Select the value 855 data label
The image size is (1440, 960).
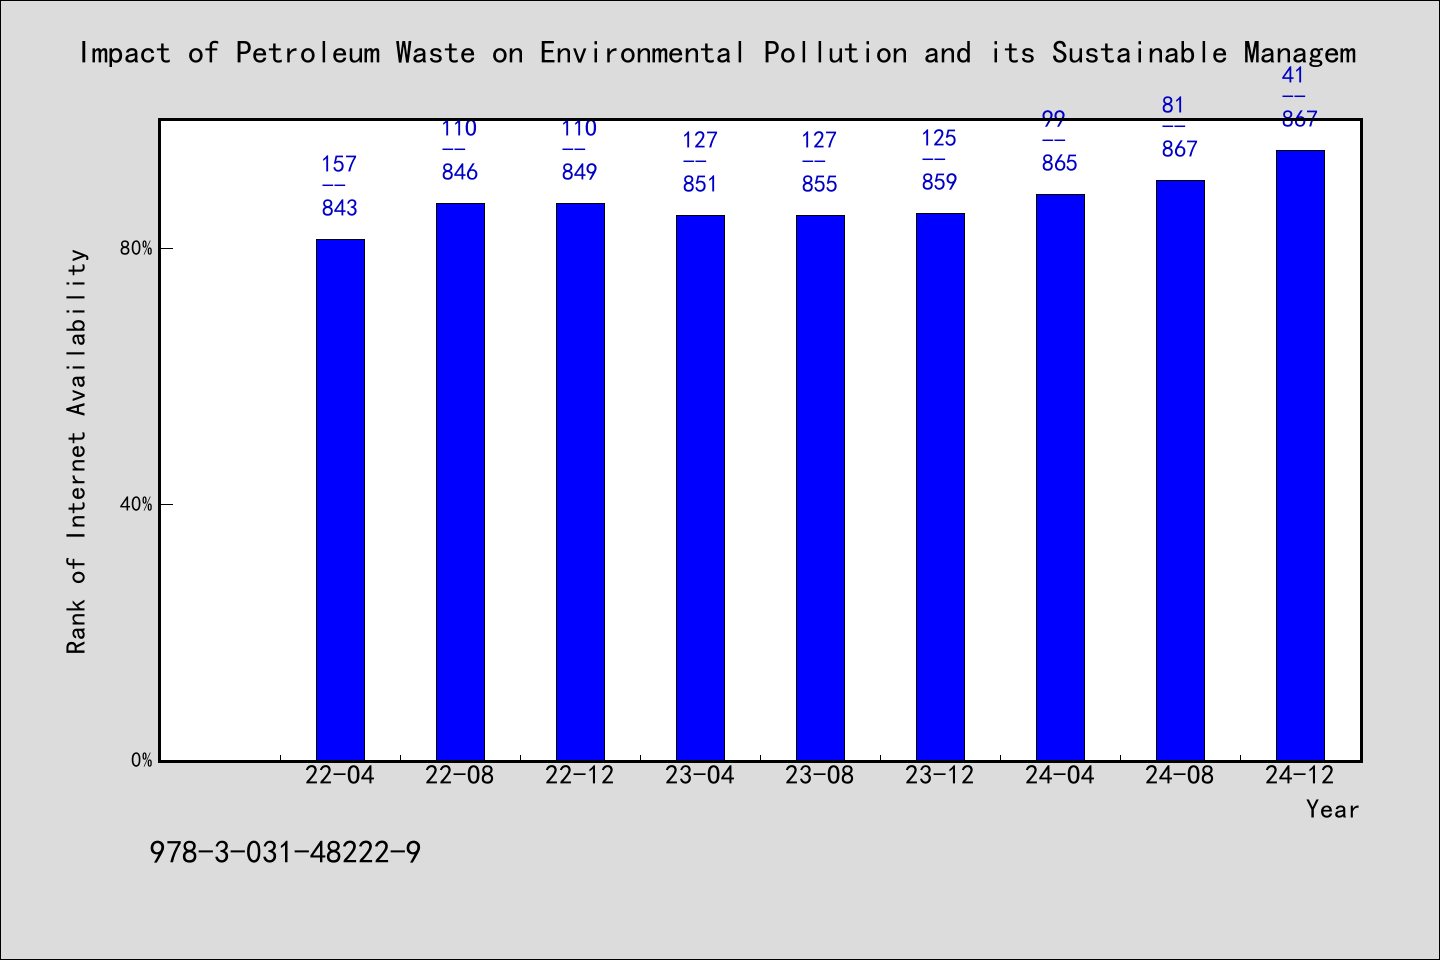coord(819,184)
